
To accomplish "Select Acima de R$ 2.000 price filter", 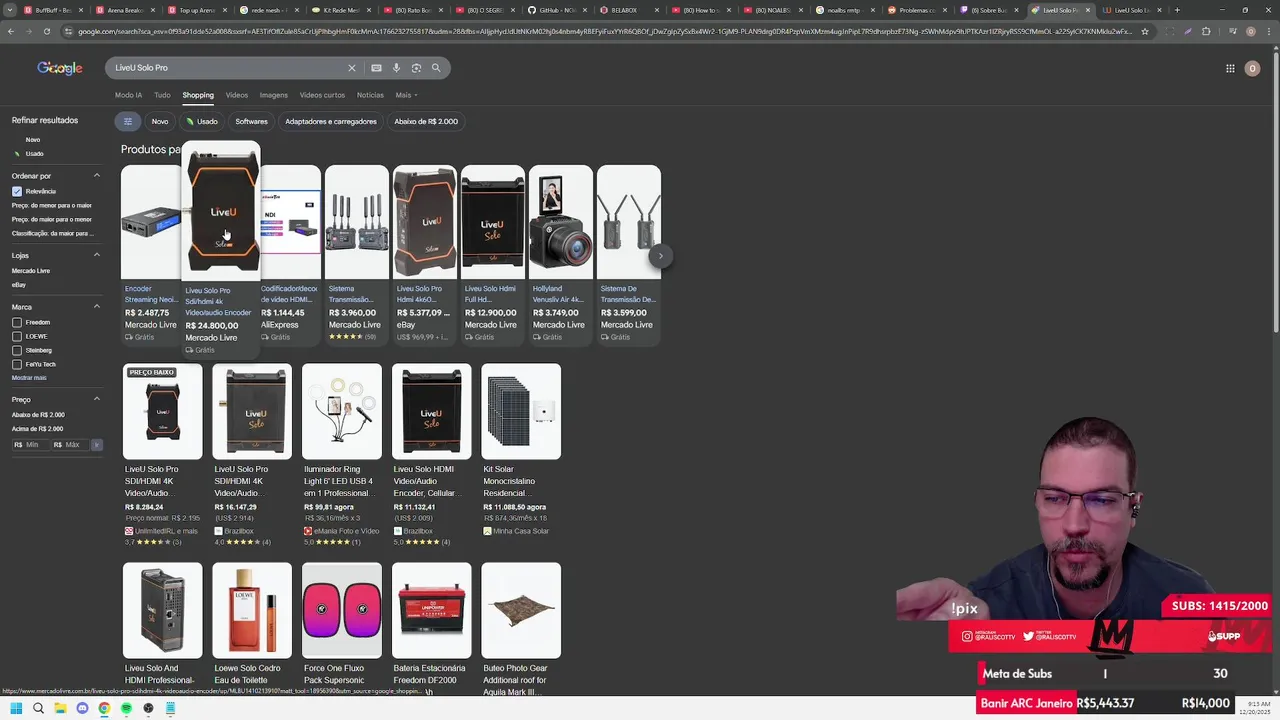I will pos(37,429).
